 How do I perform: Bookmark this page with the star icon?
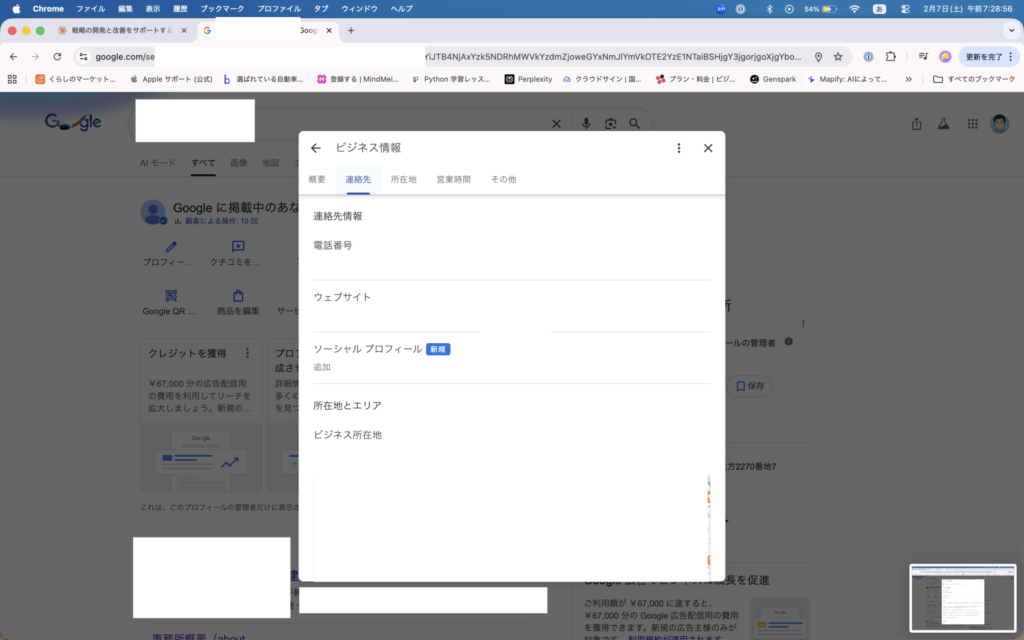pyautogui.click(x=838, y=57)
